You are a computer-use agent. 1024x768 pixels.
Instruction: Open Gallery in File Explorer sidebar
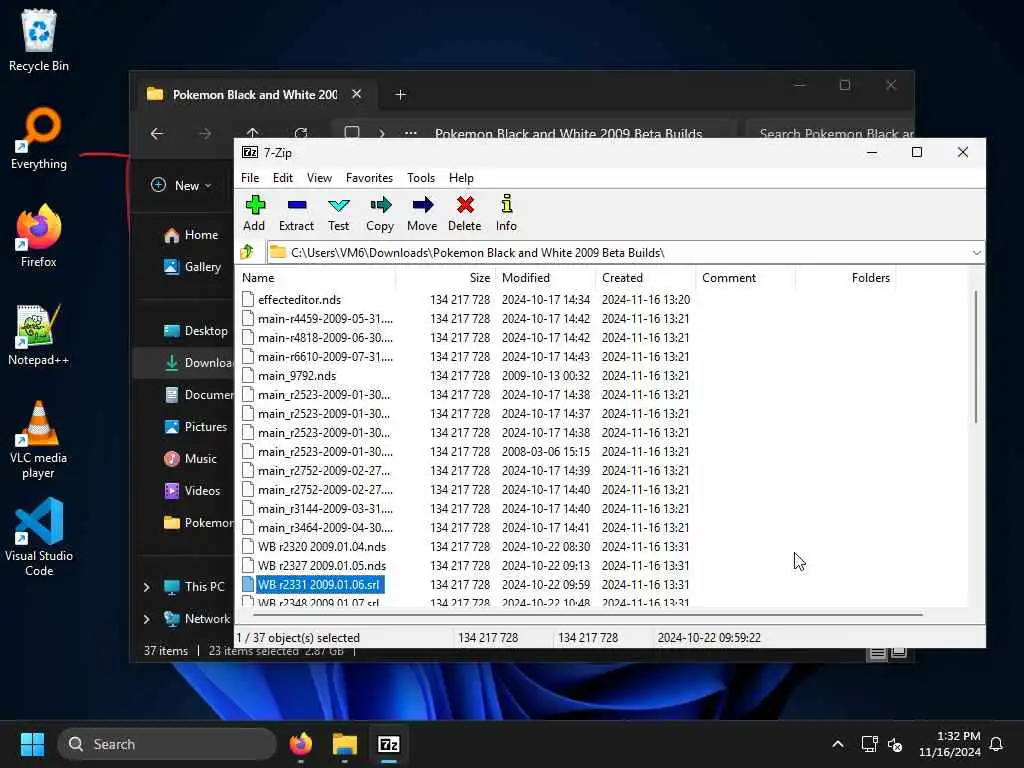(x=193, y=266)
